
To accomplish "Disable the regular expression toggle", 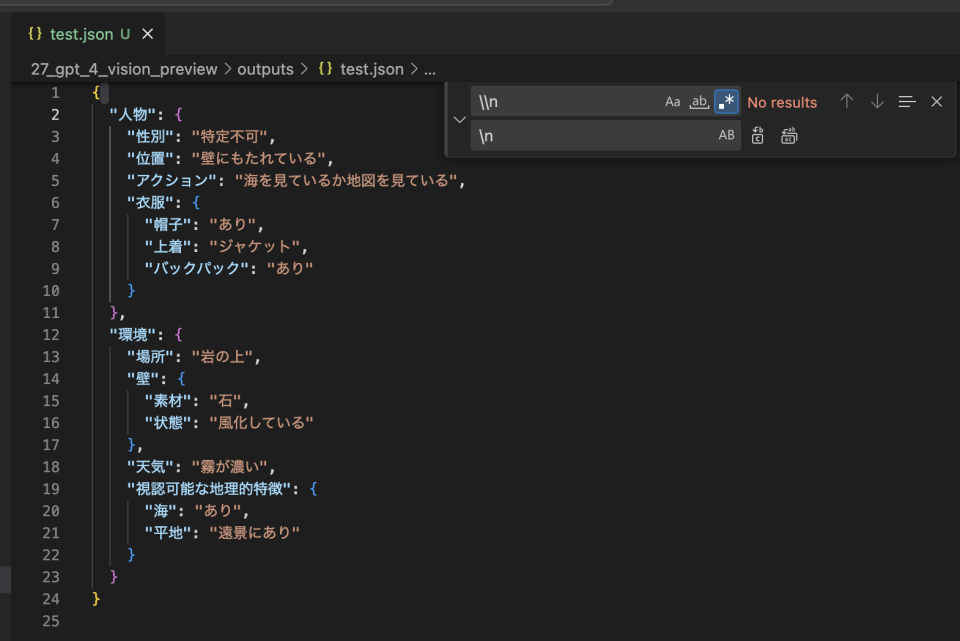I will tap(728, 101).
